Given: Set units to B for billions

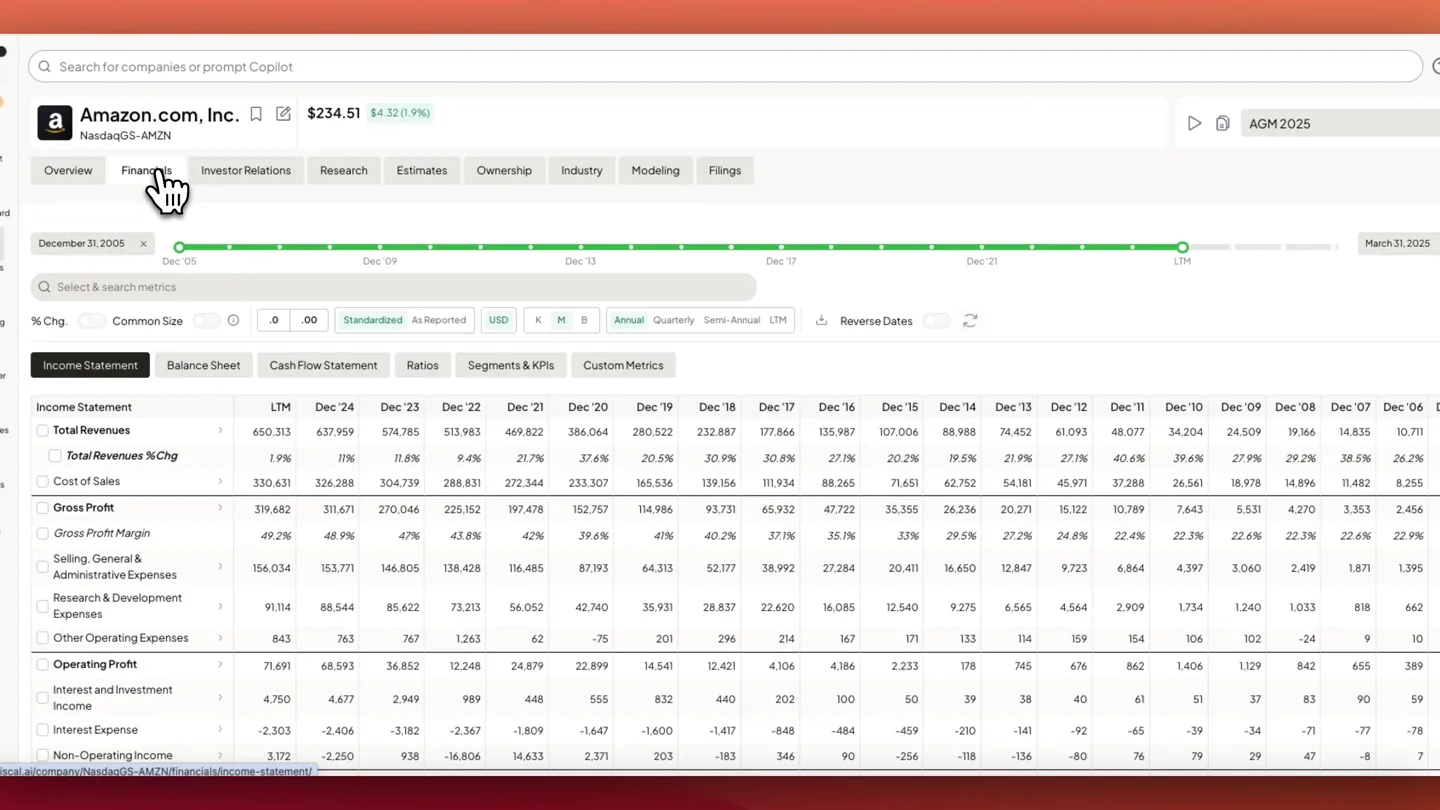Looking at the screenshot, I should pyautogui.click(x=584, y=321).
